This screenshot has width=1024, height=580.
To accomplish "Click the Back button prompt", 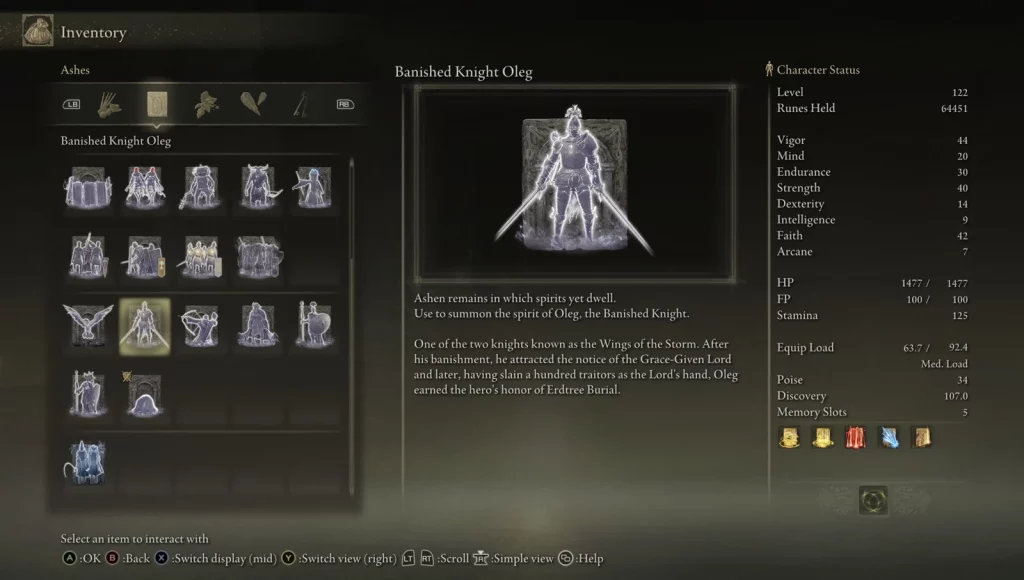I will coord(128,558).
